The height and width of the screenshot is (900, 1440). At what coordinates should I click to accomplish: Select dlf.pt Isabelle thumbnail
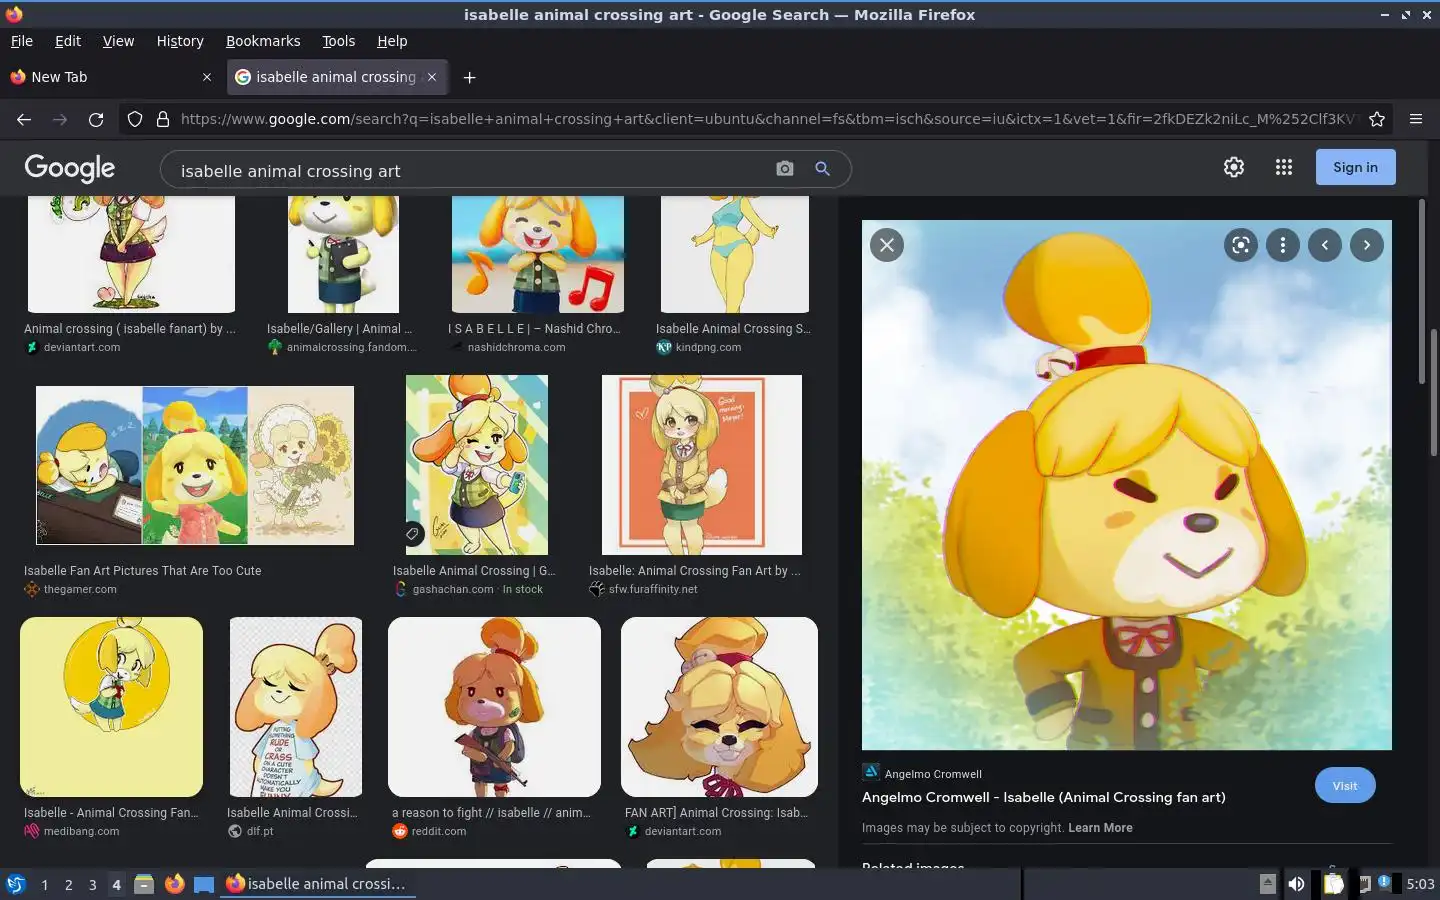click(296, 707)
